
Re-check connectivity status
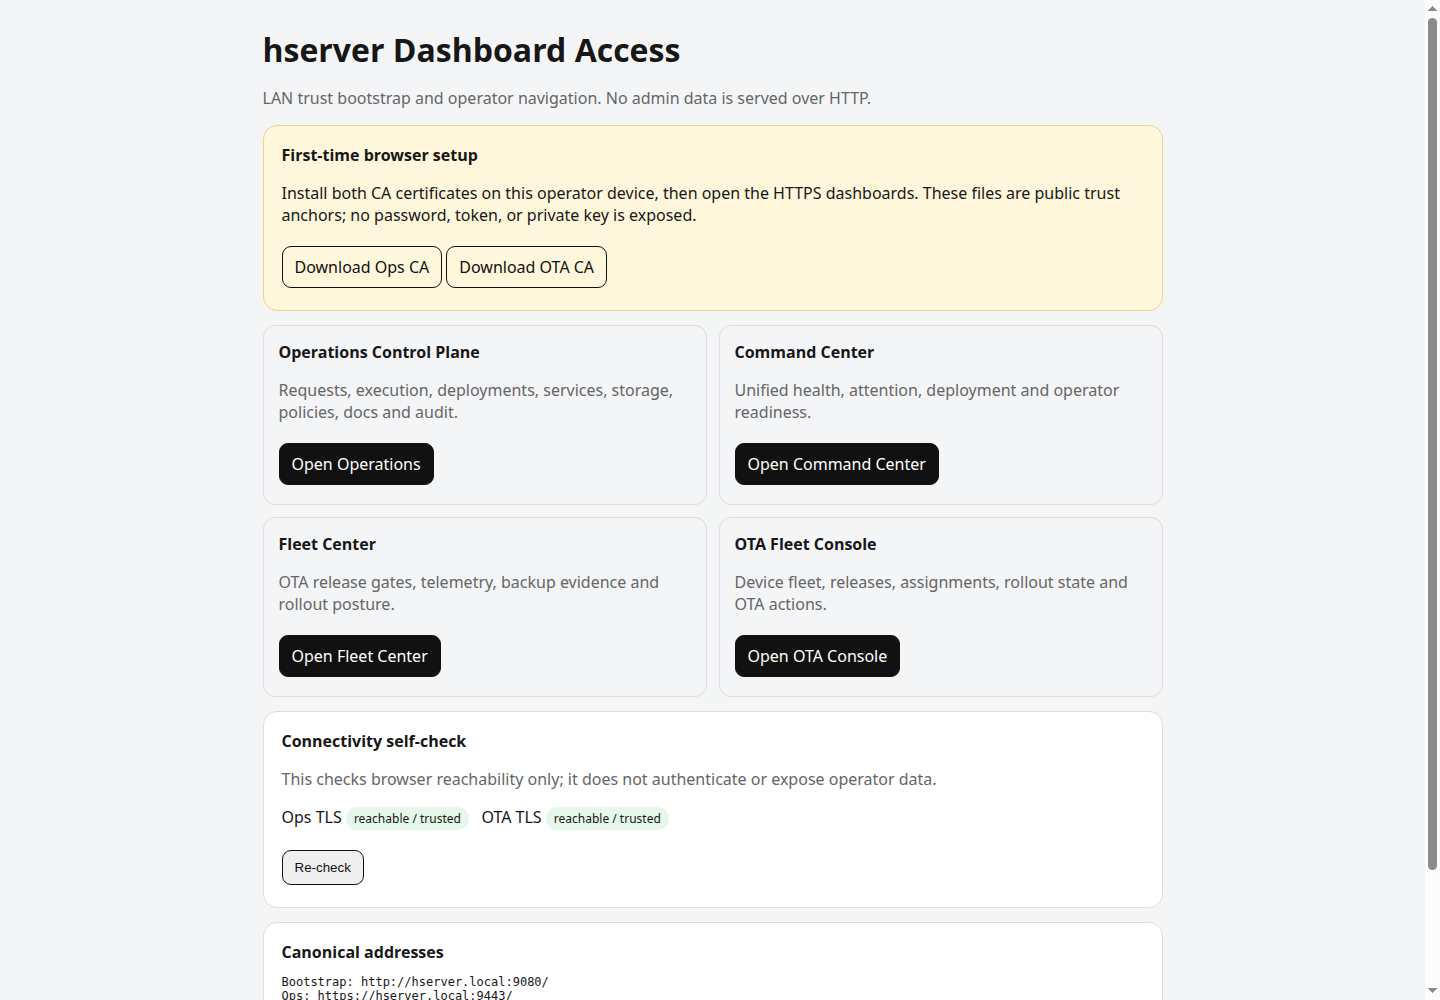point(322,867)
